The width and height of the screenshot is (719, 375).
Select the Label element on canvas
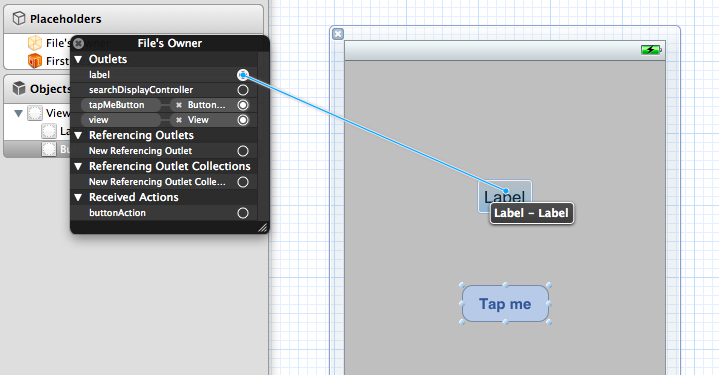pyautogui.click(x=505, y=197)
